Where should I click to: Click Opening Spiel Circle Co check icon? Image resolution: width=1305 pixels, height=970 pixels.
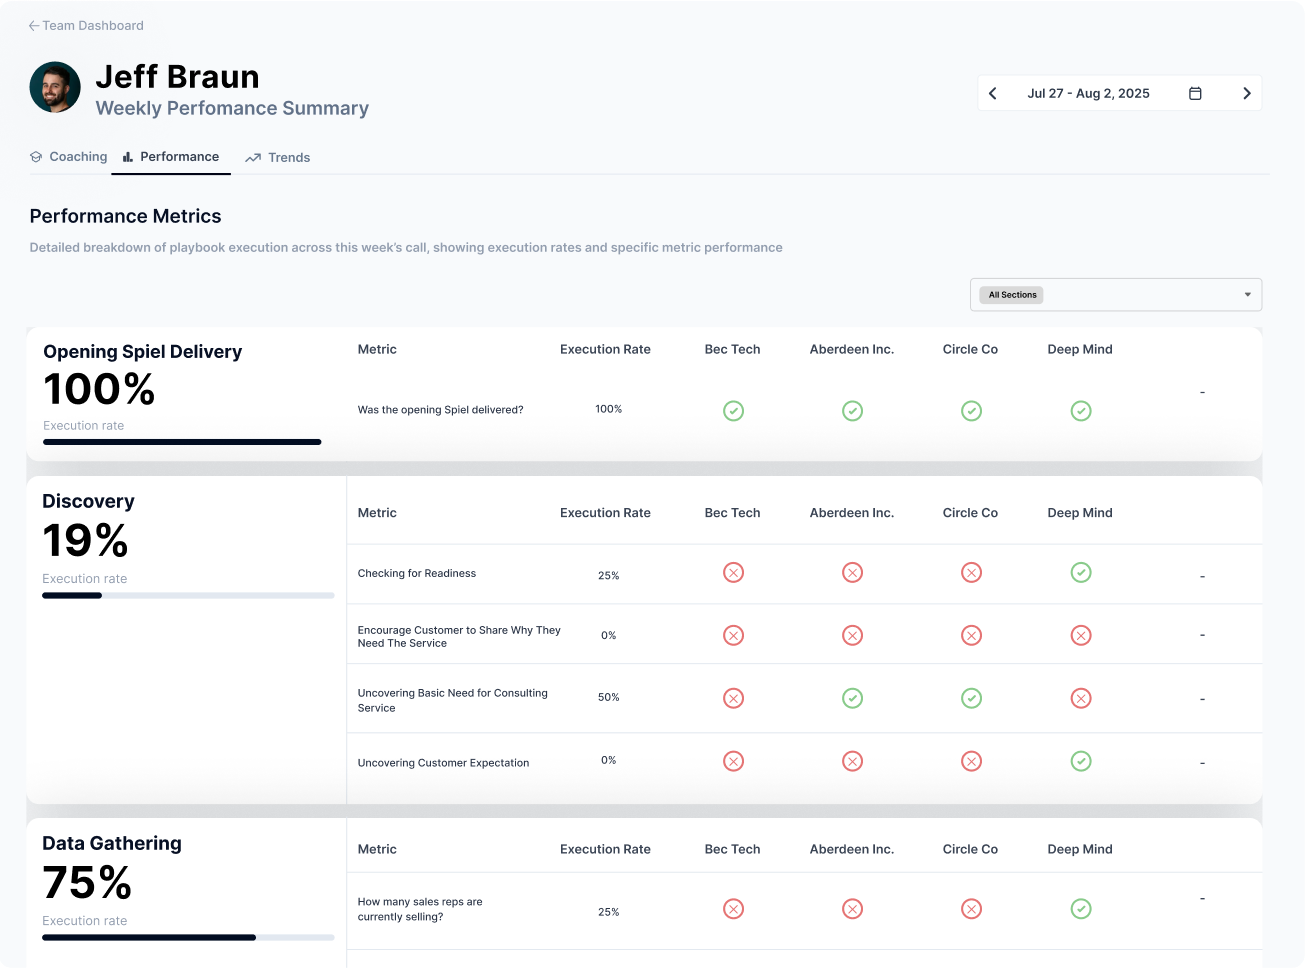[x=972, y=411]
